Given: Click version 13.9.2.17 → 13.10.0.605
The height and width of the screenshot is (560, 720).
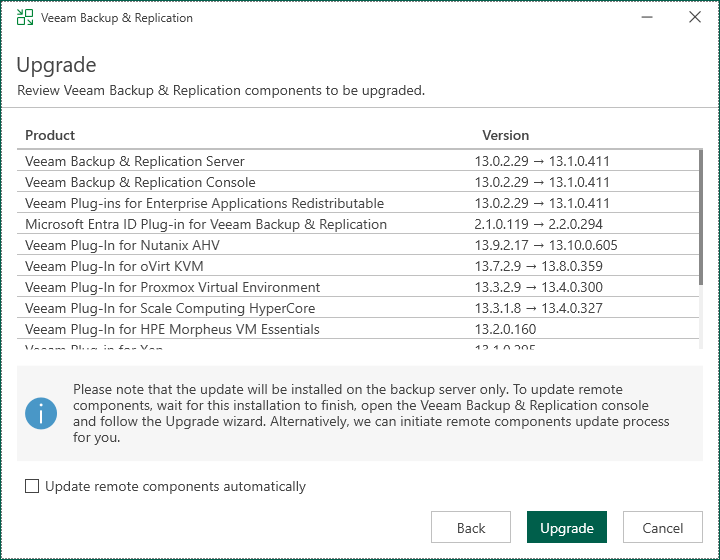Looking at the screenshot, I should coord(546,246).
